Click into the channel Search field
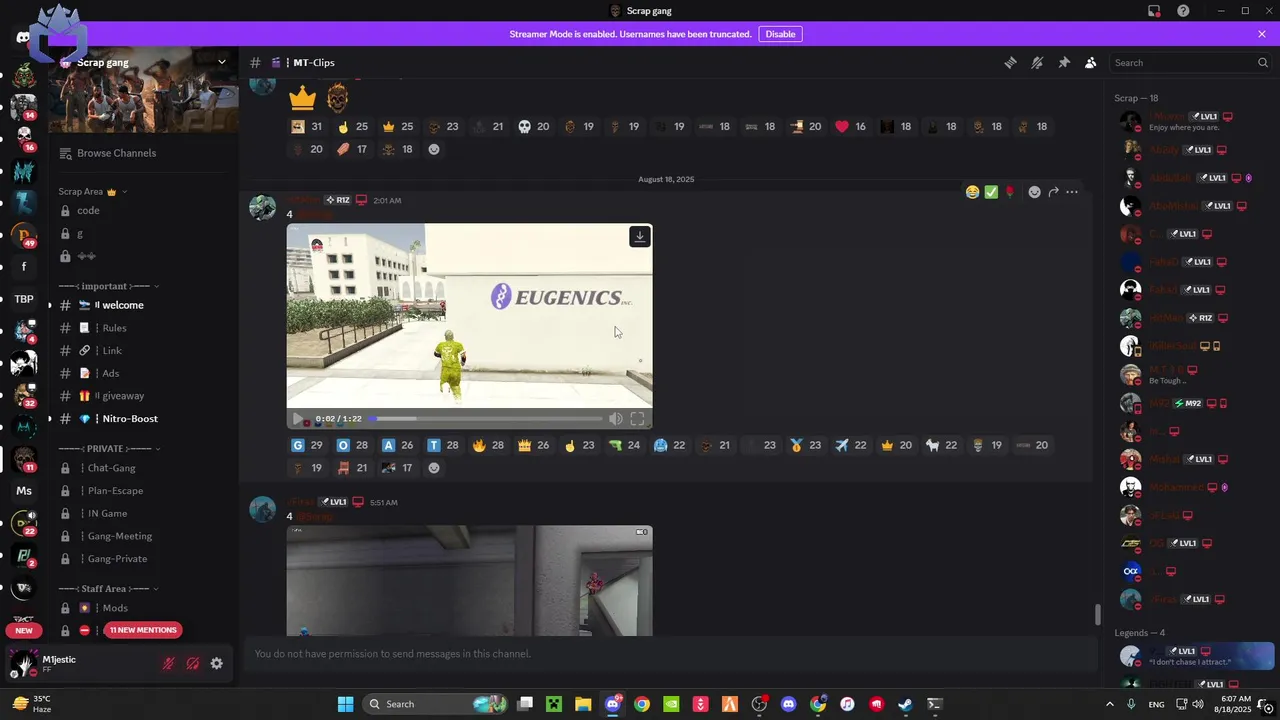The image size is (1280, 720). tap(1190, 62)
